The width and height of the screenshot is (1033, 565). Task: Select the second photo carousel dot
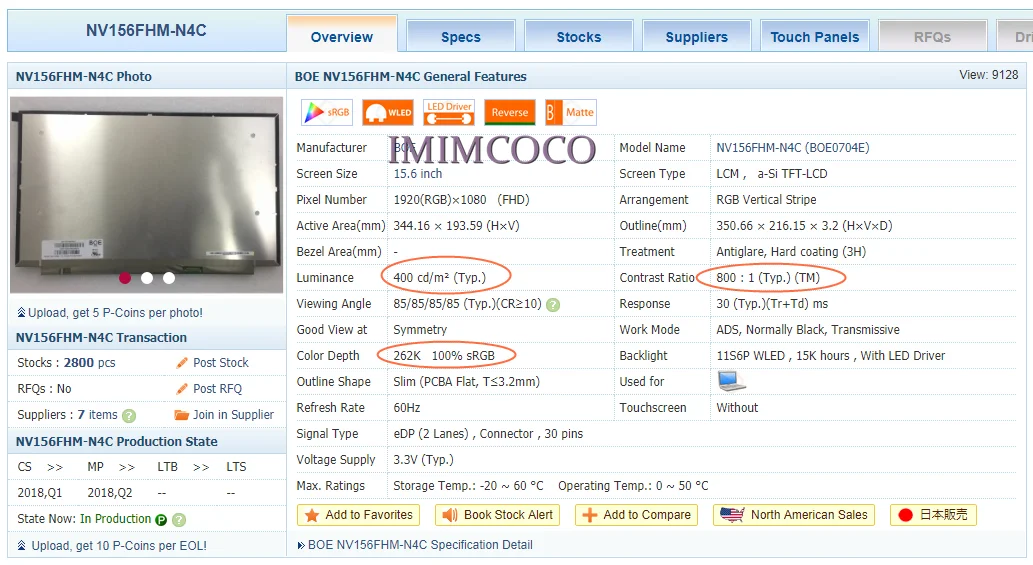[x=147, y=278]
